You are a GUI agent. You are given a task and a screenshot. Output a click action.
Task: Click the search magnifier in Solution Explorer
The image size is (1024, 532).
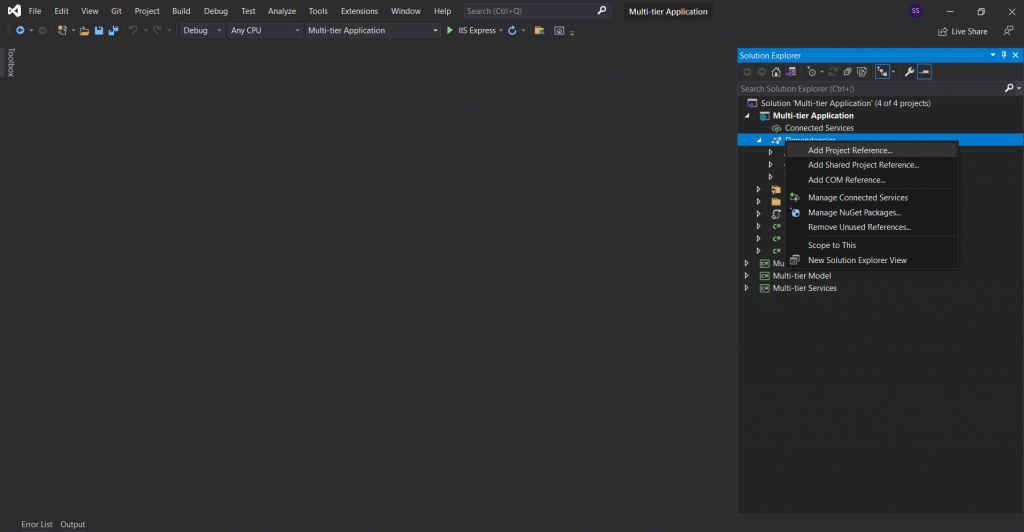click(x=1009, y=88)
